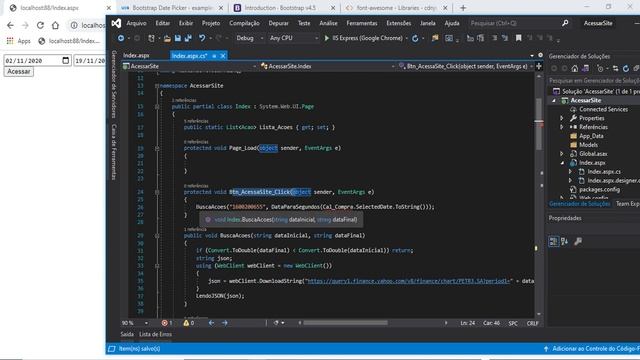
Task: Open the Apps grid in the Chrome bookmarks bar
Action: point(19,41)
